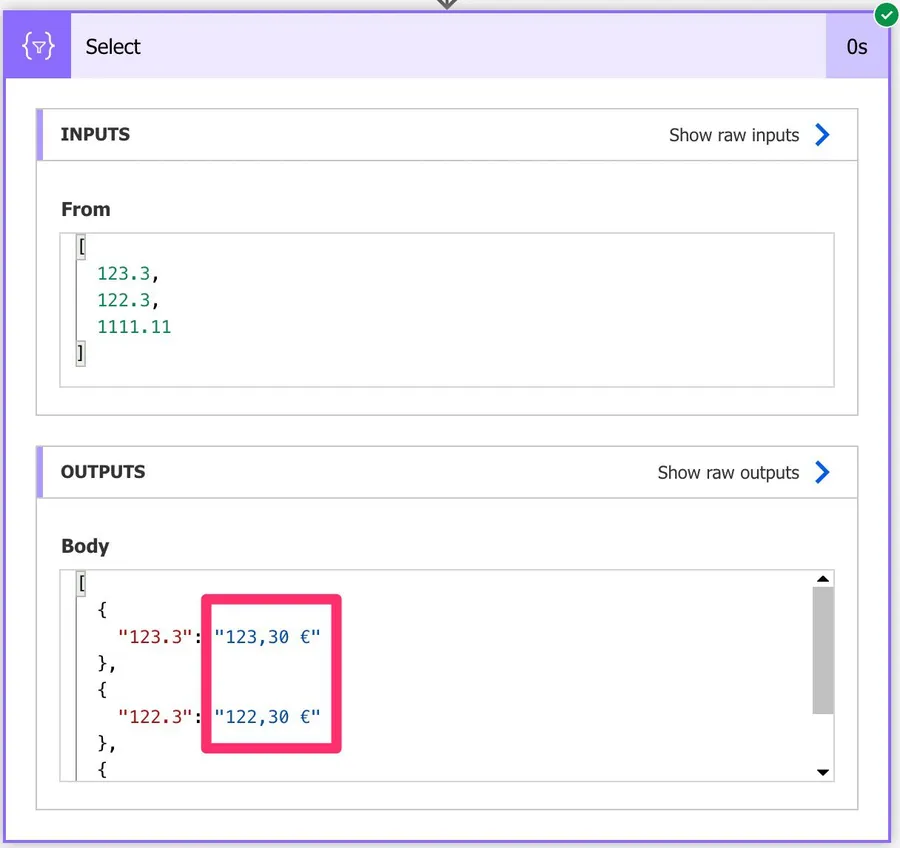Open the Show raw outputs link
900x848 pixels.
tap(727, 472)
